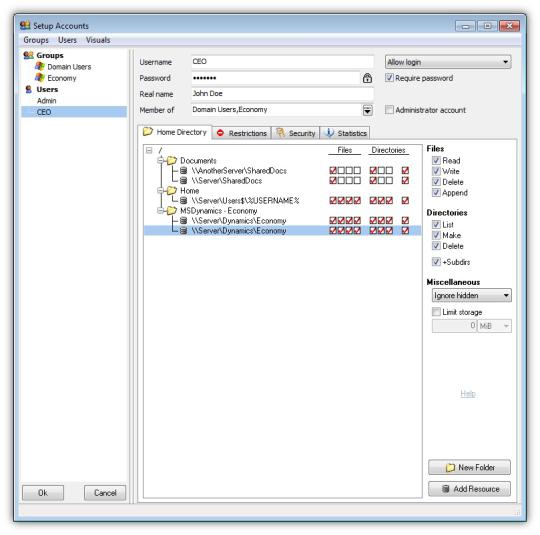Click the \\Server\Users$\%USERNAME% resource icon
Image resolution: width=540 pixels, height=535 pixels.
coord(184,200)
